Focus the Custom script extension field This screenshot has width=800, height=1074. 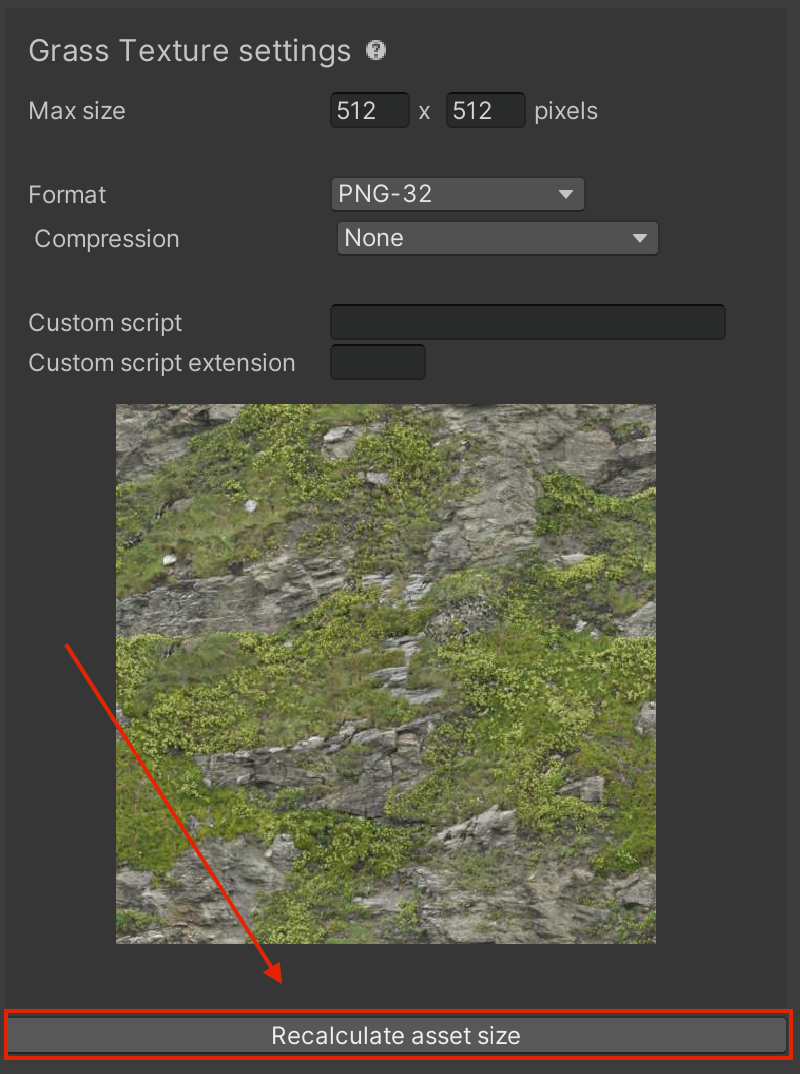point(378,362)
